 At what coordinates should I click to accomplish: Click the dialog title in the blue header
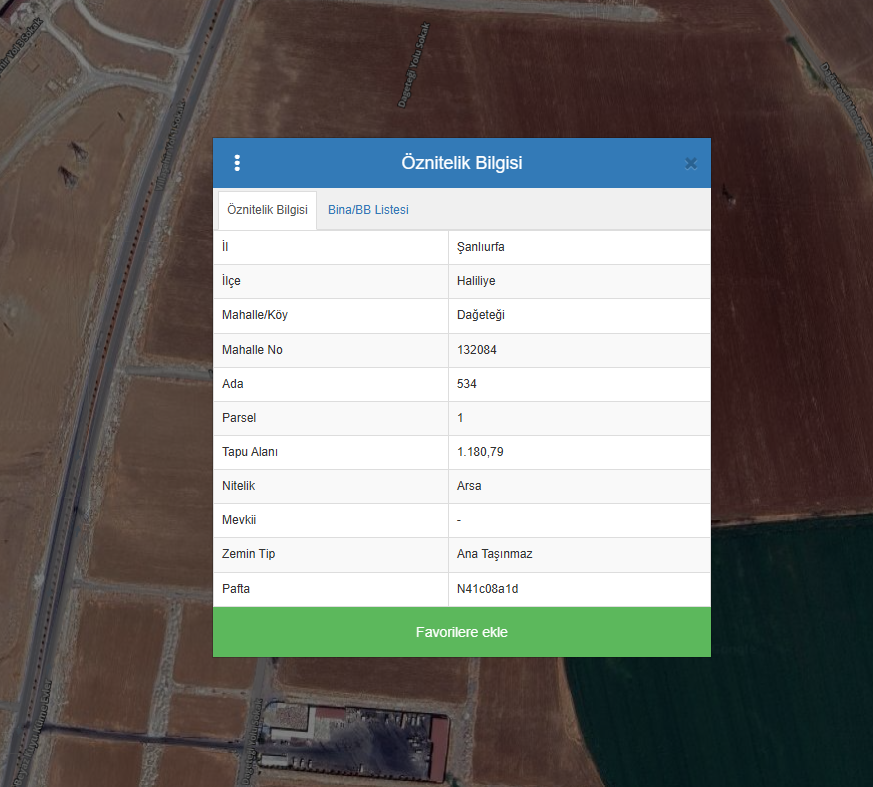point(461,163)
